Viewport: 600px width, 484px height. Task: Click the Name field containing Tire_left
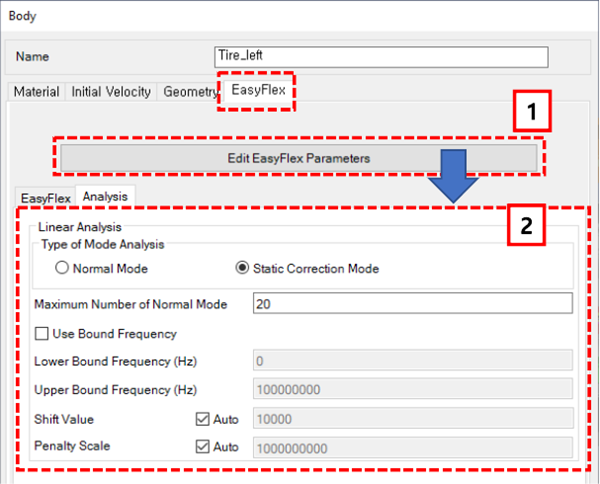(x=381, y=57)
